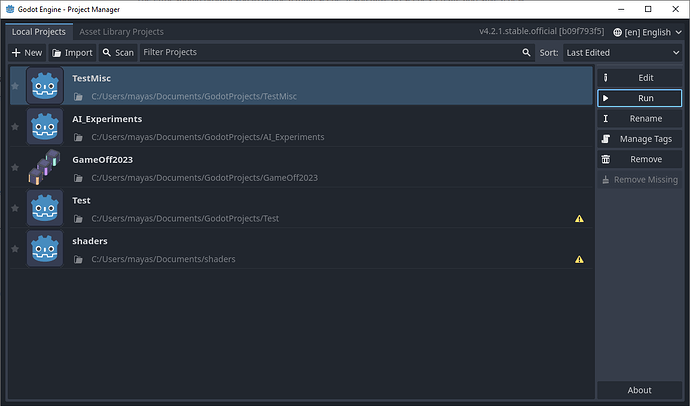Click the TestMisc project title
The width and height of the screenshot is (690, 406).
tap(92, 78)
